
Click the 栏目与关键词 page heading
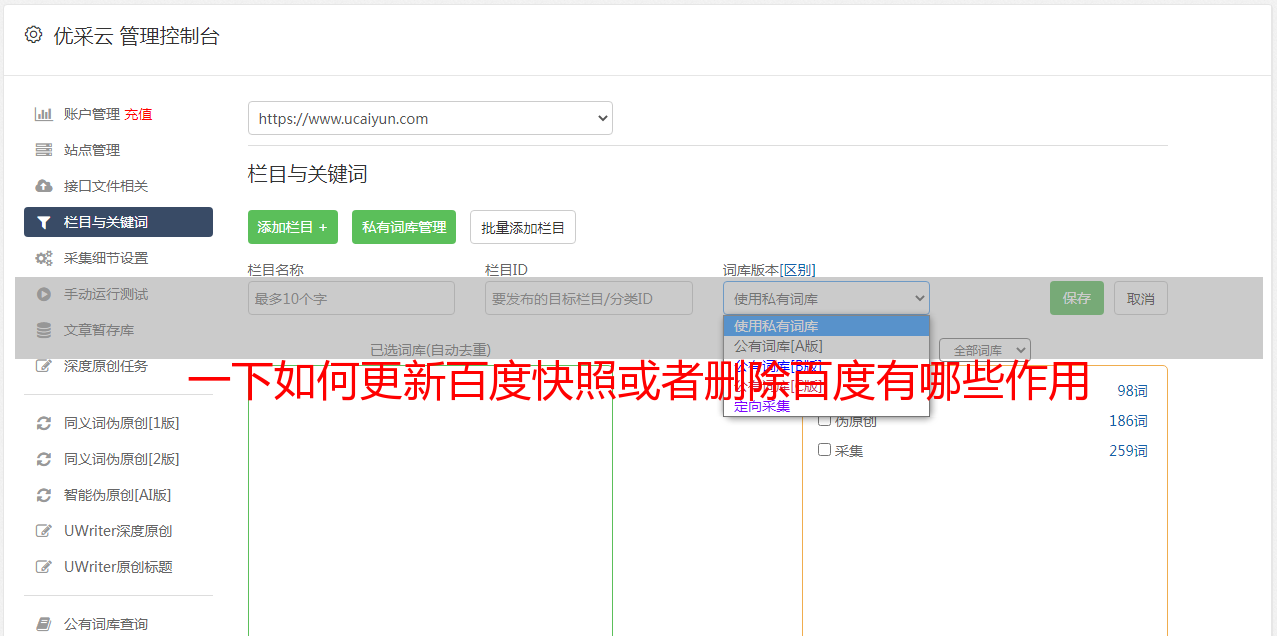[308, 174]
